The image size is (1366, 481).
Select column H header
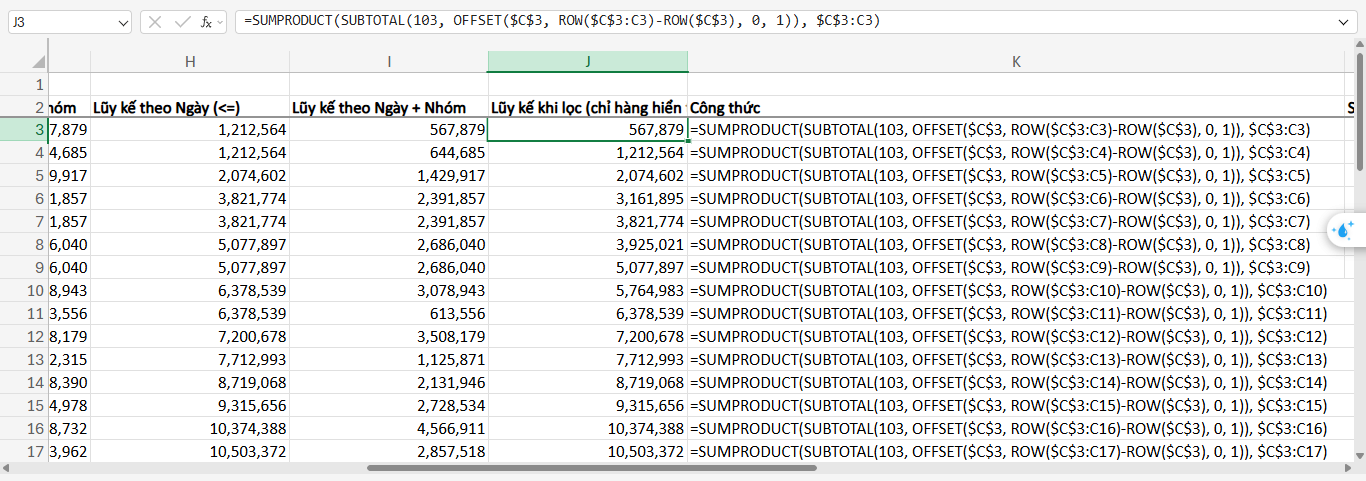[190, 61]
